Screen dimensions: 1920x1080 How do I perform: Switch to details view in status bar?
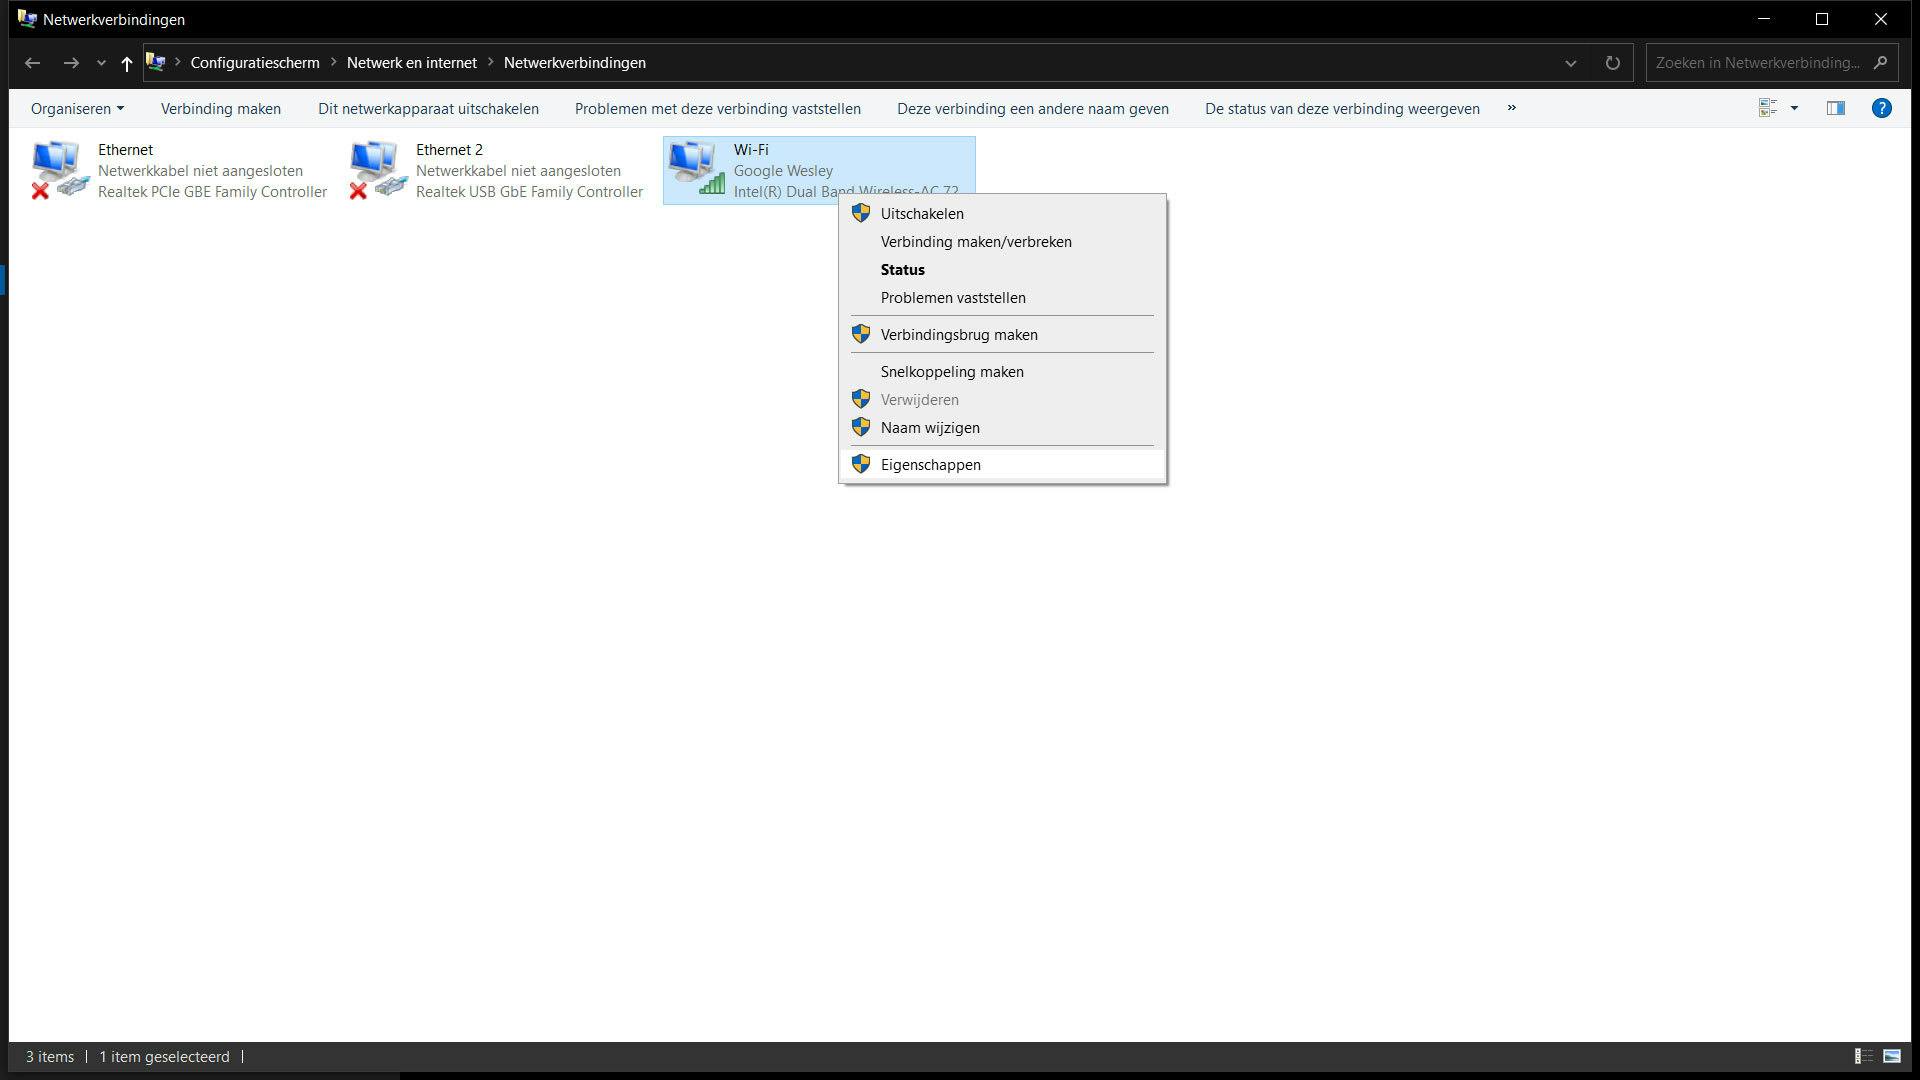(1863, 1056)
